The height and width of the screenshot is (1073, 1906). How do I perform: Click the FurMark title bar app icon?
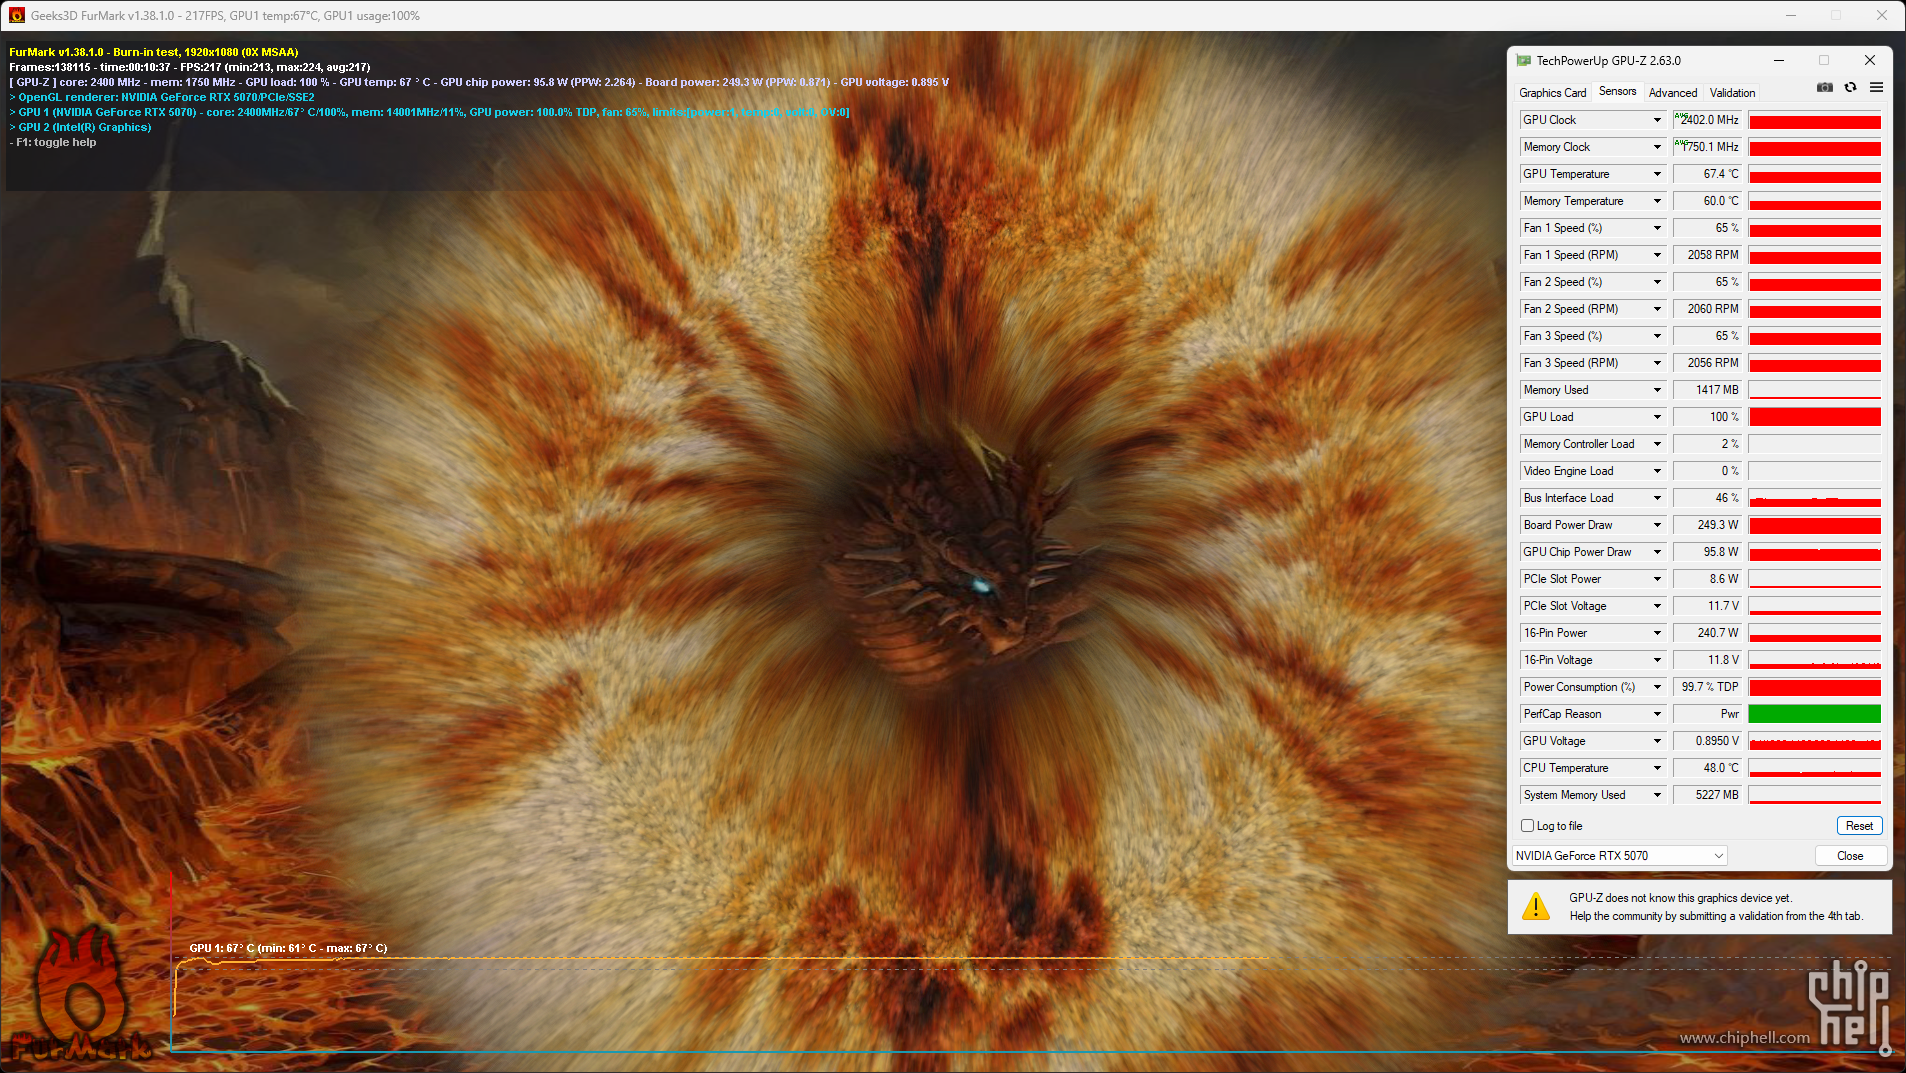click(17, 15)
